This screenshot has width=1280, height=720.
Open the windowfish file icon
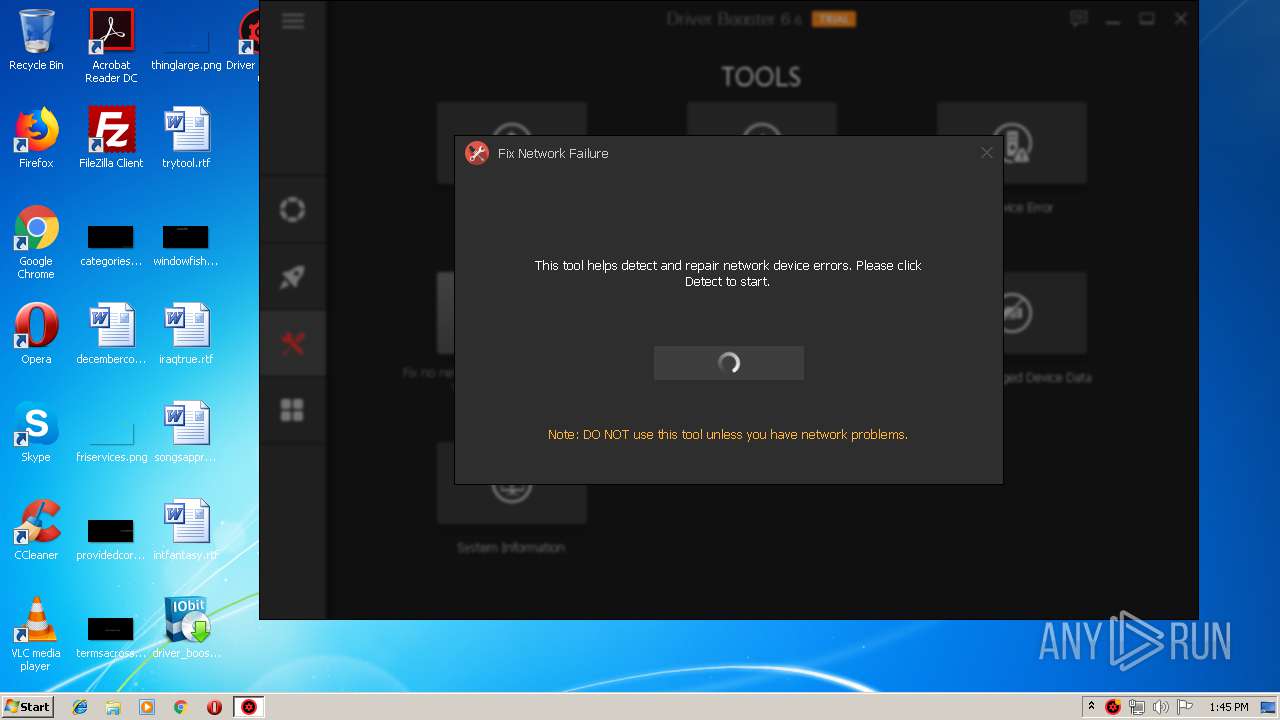[186, 246]
